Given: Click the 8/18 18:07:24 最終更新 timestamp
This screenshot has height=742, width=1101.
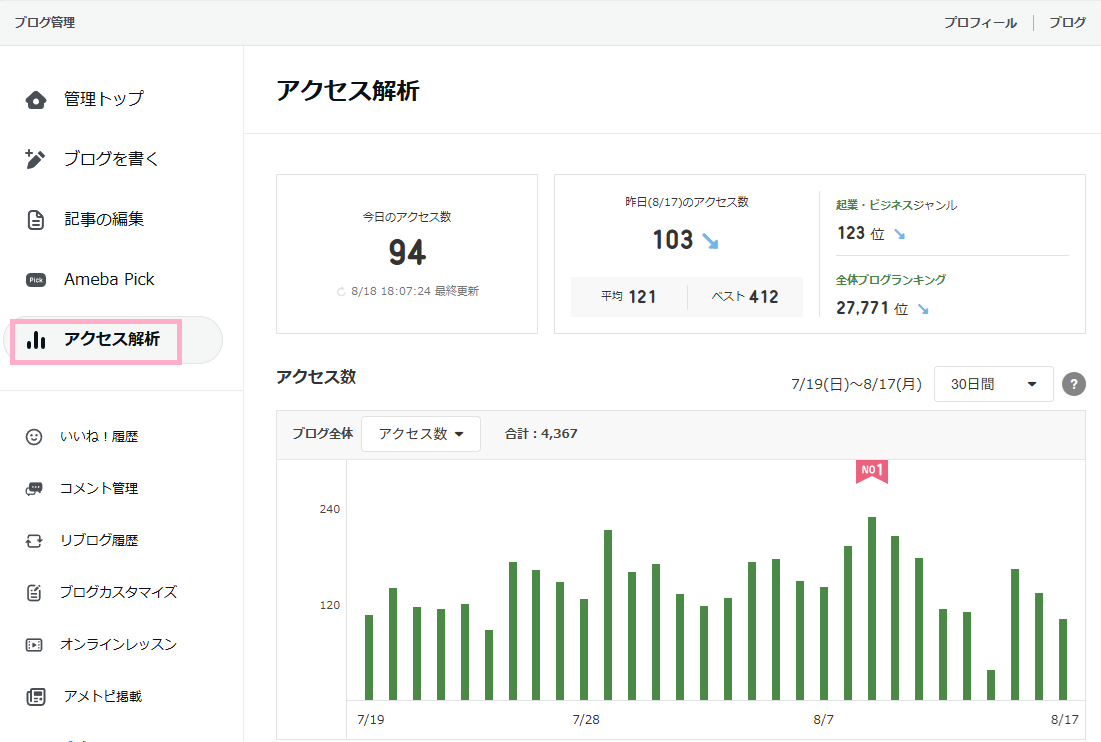Looking at the screenshot, I should tap(415, 291).
